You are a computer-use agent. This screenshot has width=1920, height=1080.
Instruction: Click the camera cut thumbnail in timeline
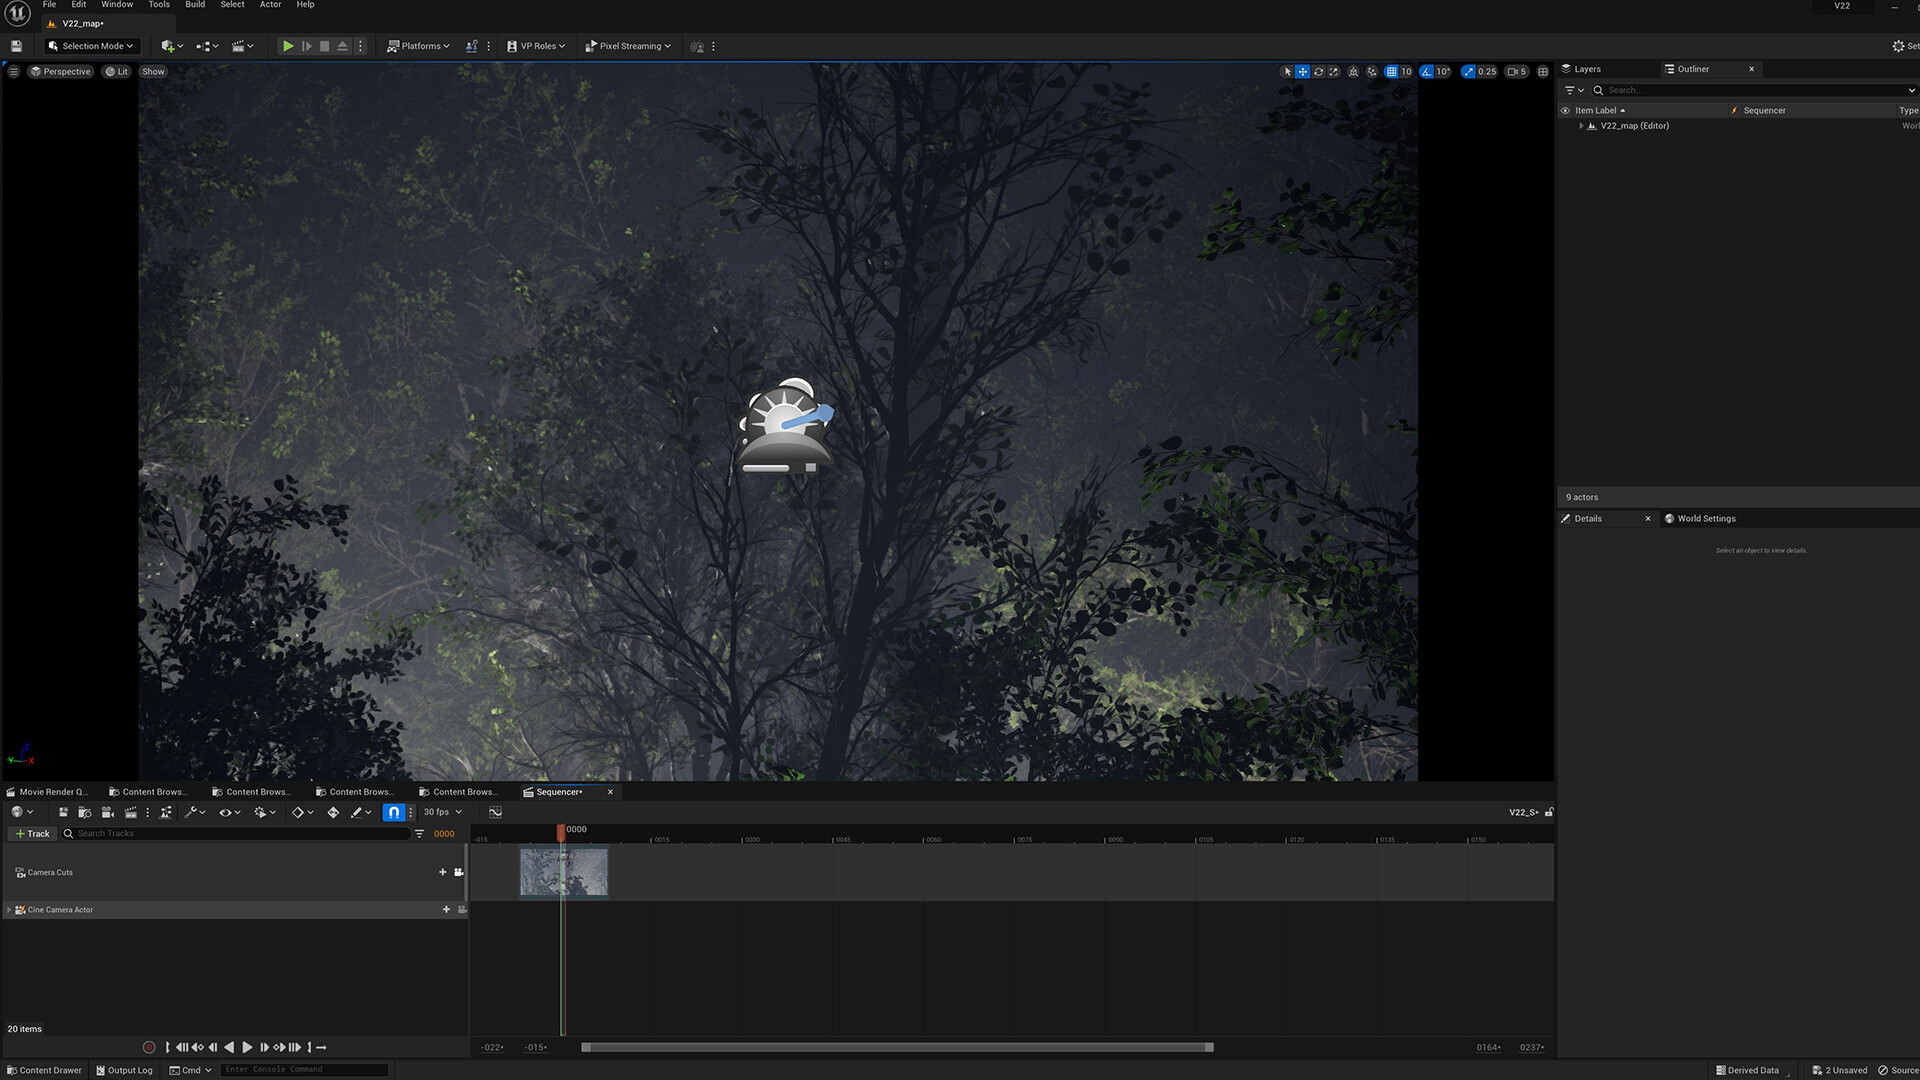pos(563,872)
